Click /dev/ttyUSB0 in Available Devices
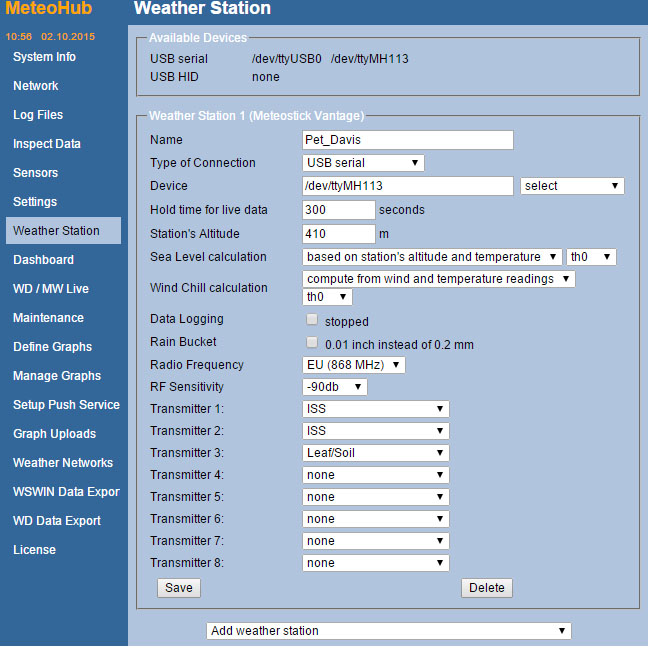The image size is (648, 648). (x=287, y=59)
